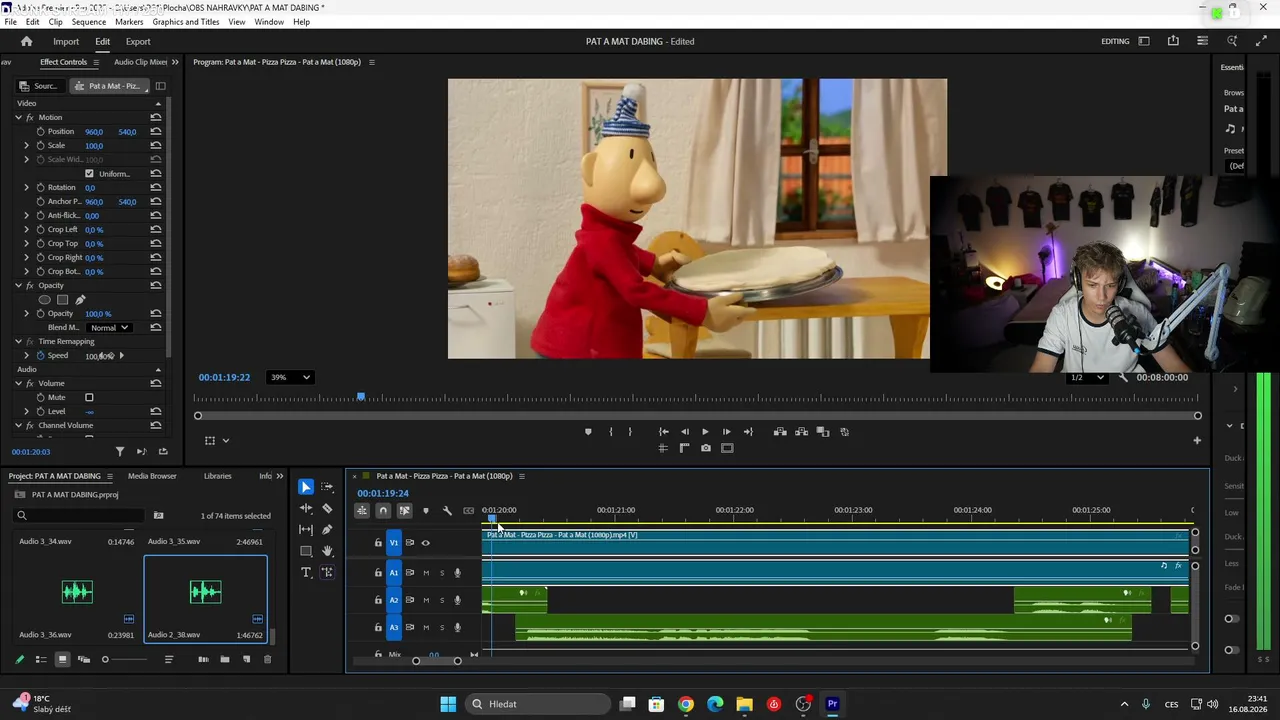Toggle V1 track output eye
This screenshot has height=720, width=1280.
(426, 543)
